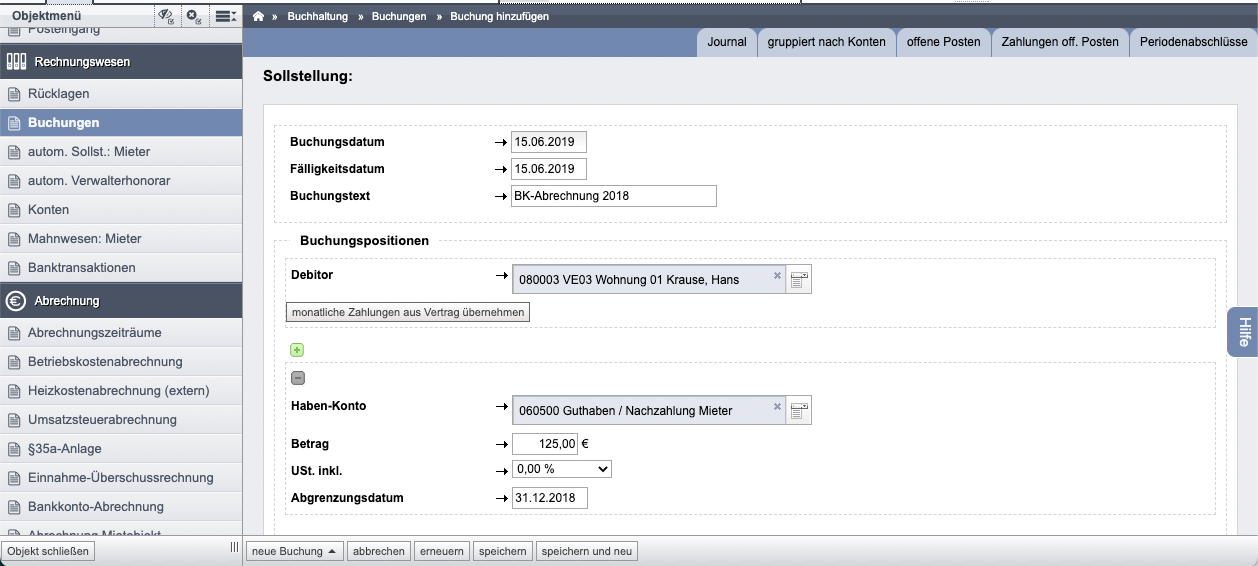The image size is (1258, 566).
Task: Open Buchungen breadcrumb link
Action: pyautogui.click(x=398, y=17)
